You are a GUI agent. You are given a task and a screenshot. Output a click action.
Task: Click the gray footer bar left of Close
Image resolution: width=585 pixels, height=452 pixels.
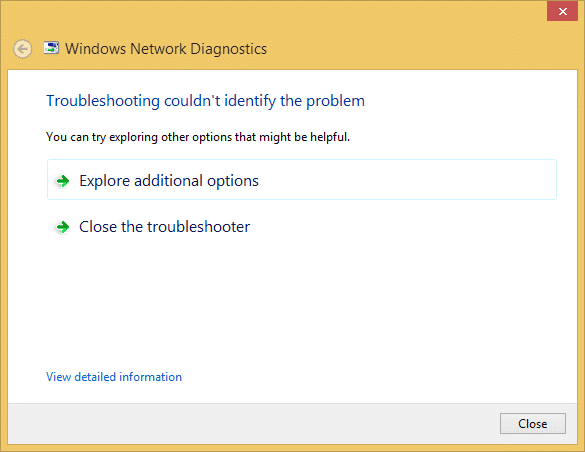[254, 424]
